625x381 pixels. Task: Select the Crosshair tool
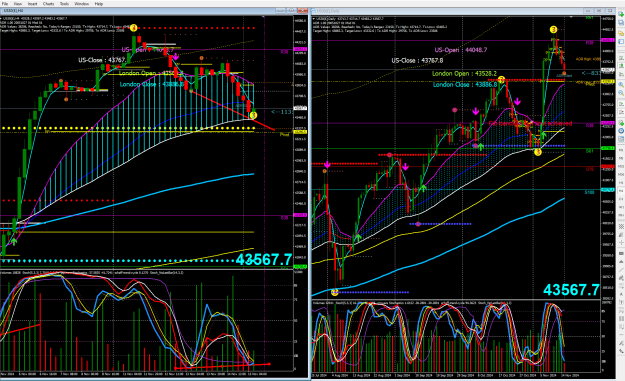tap(621, 243)
